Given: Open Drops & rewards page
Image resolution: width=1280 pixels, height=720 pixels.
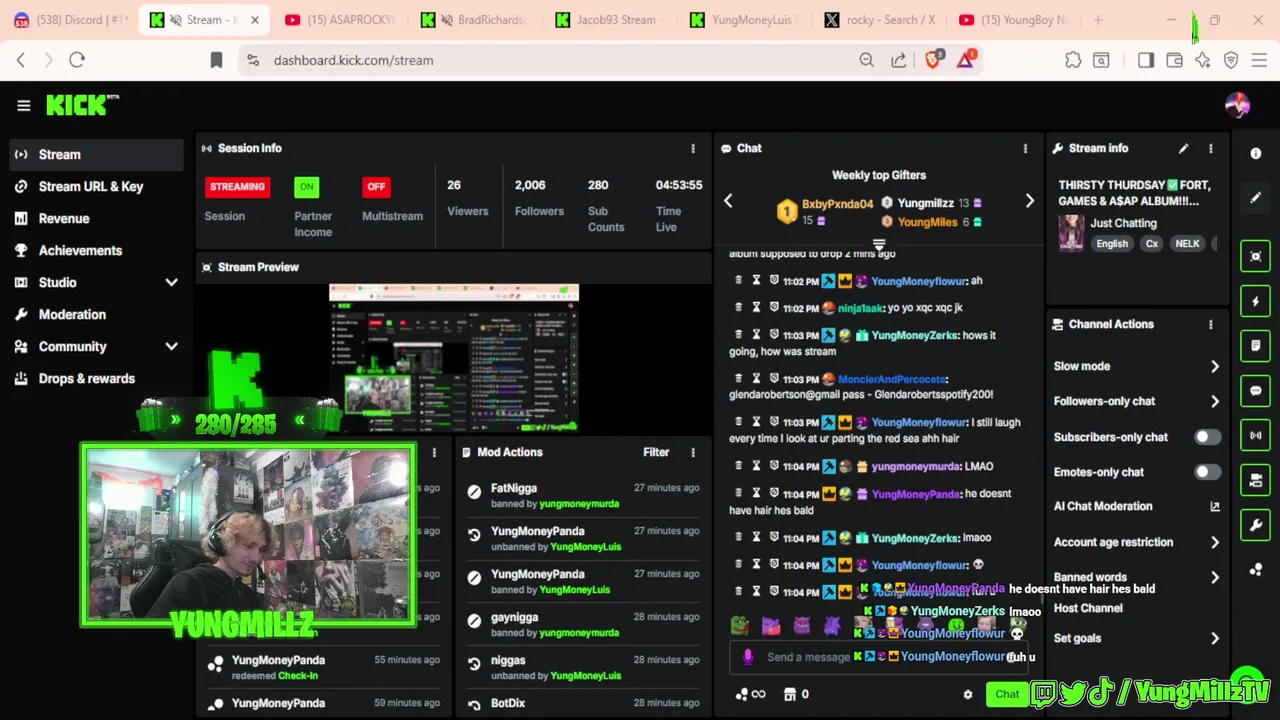Looking at the screenshot, I should tap(97, 378).
